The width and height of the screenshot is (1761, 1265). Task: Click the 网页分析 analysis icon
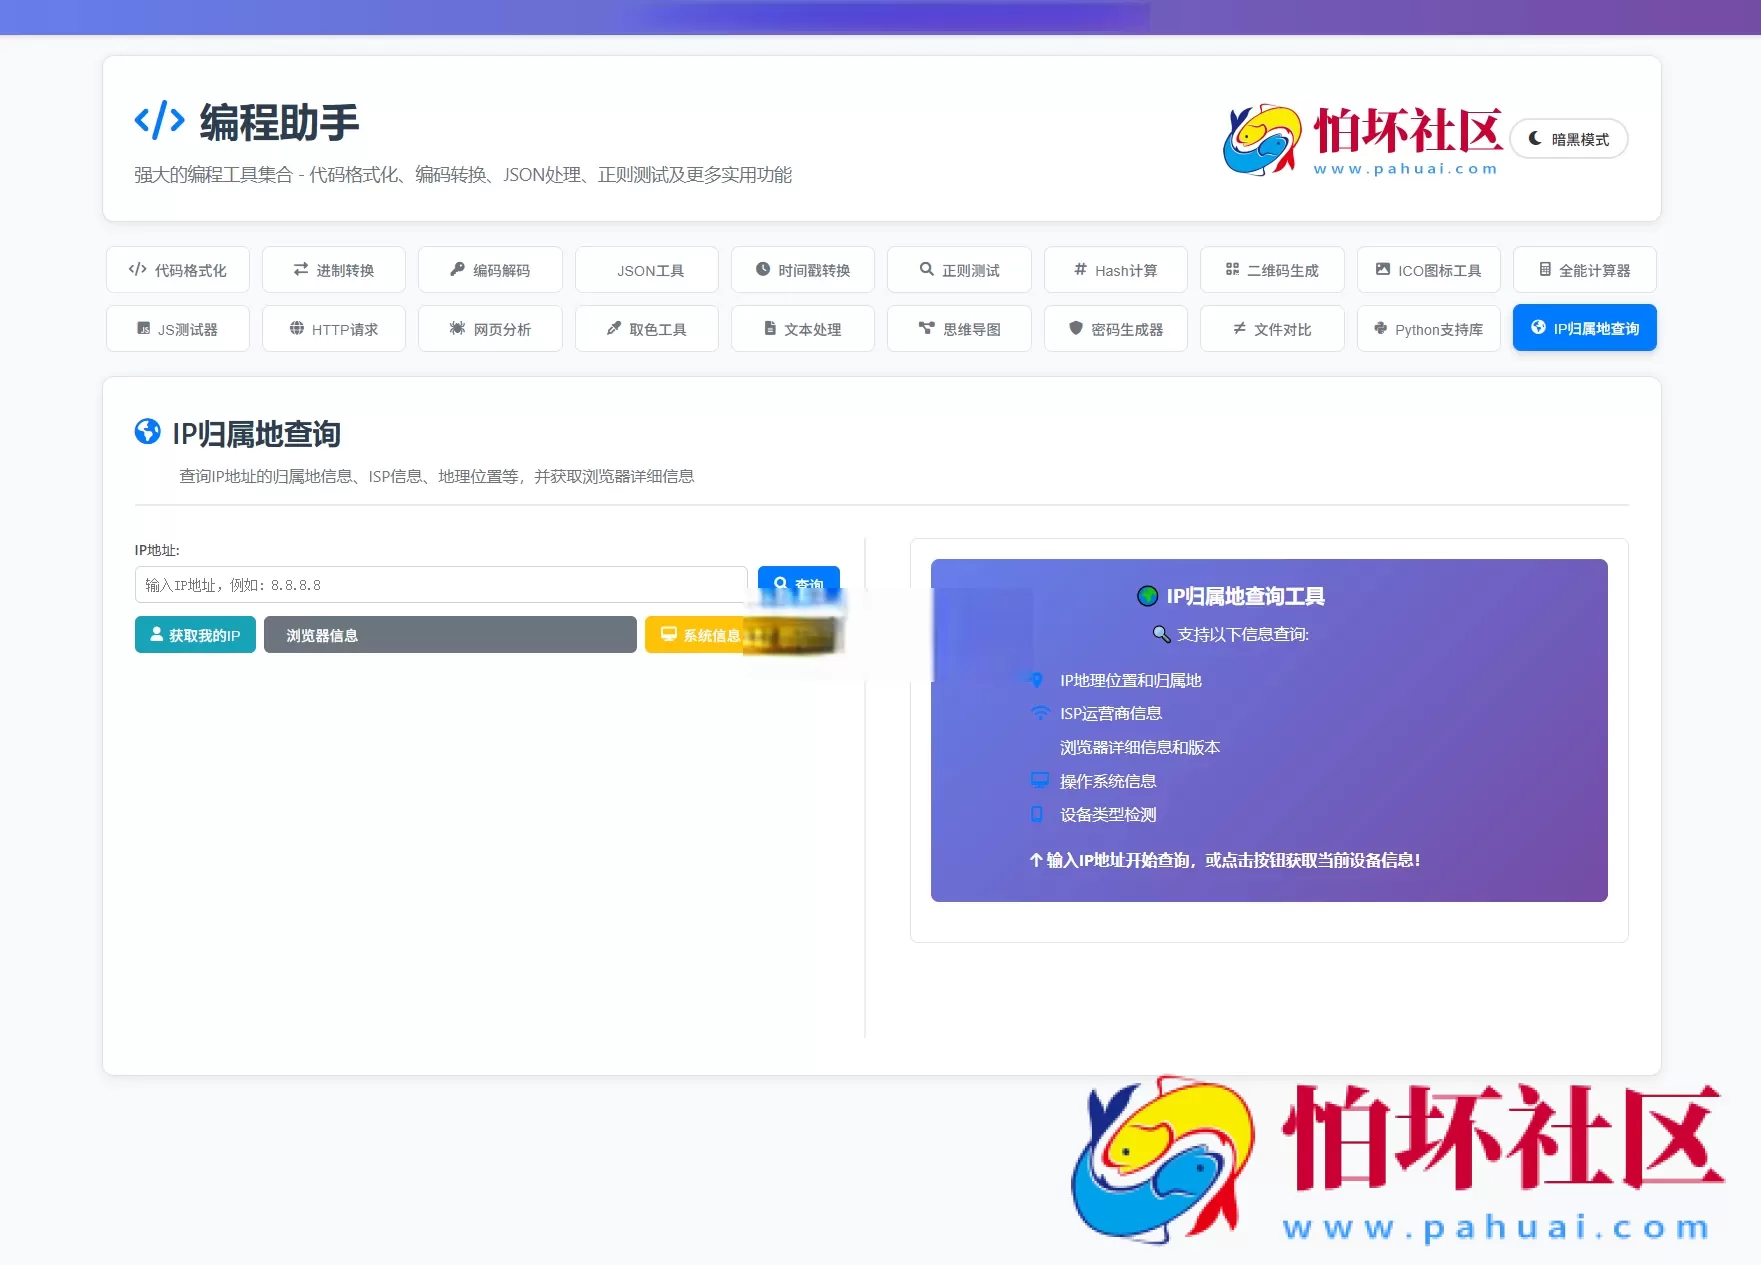point(457,328)
